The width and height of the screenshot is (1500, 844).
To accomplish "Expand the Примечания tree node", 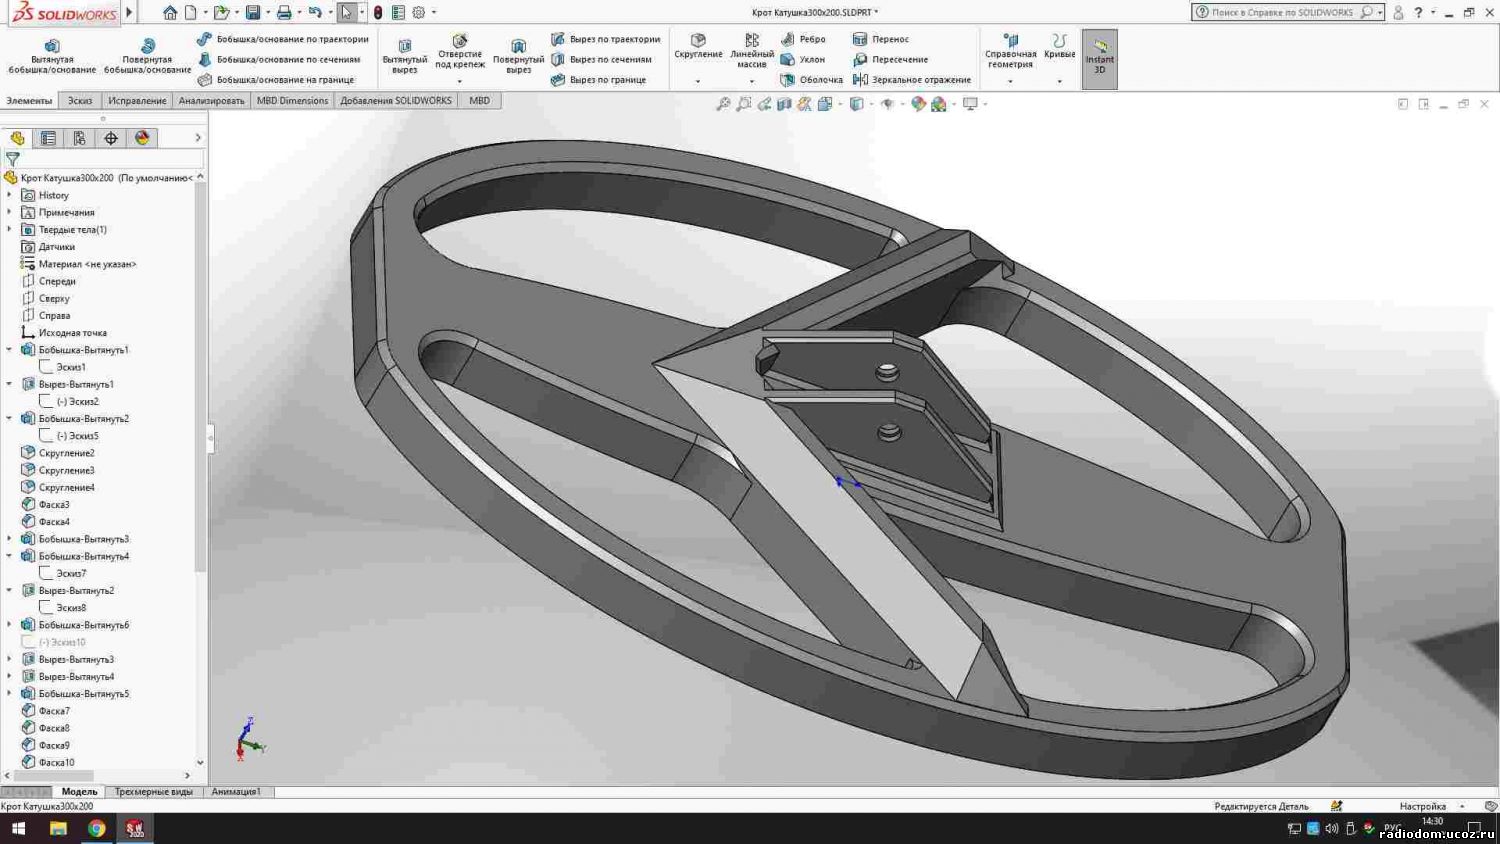I will pos(10,212).
